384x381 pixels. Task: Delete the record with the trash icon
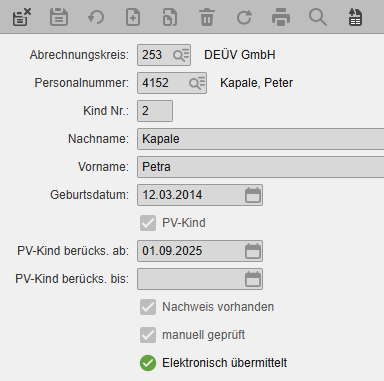(x=207, y=17)
